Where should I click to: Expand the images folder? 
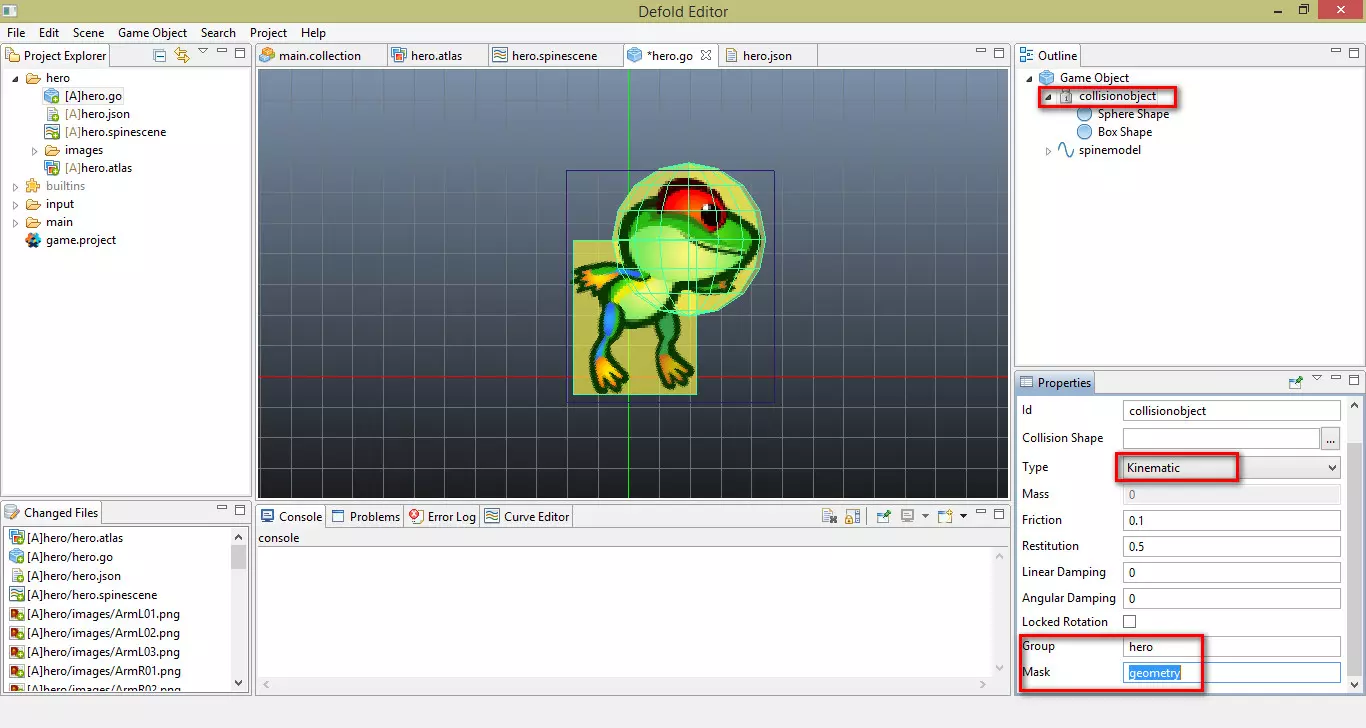point(35,151)
